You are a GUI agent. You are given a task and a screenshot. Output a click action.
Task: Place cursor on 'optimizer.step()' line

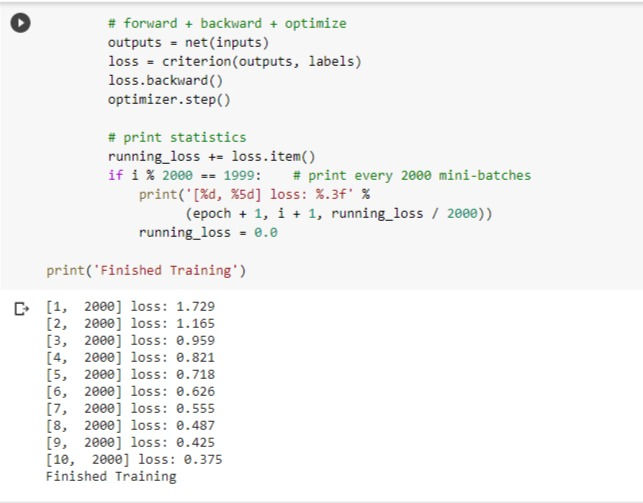click(169, 100)
